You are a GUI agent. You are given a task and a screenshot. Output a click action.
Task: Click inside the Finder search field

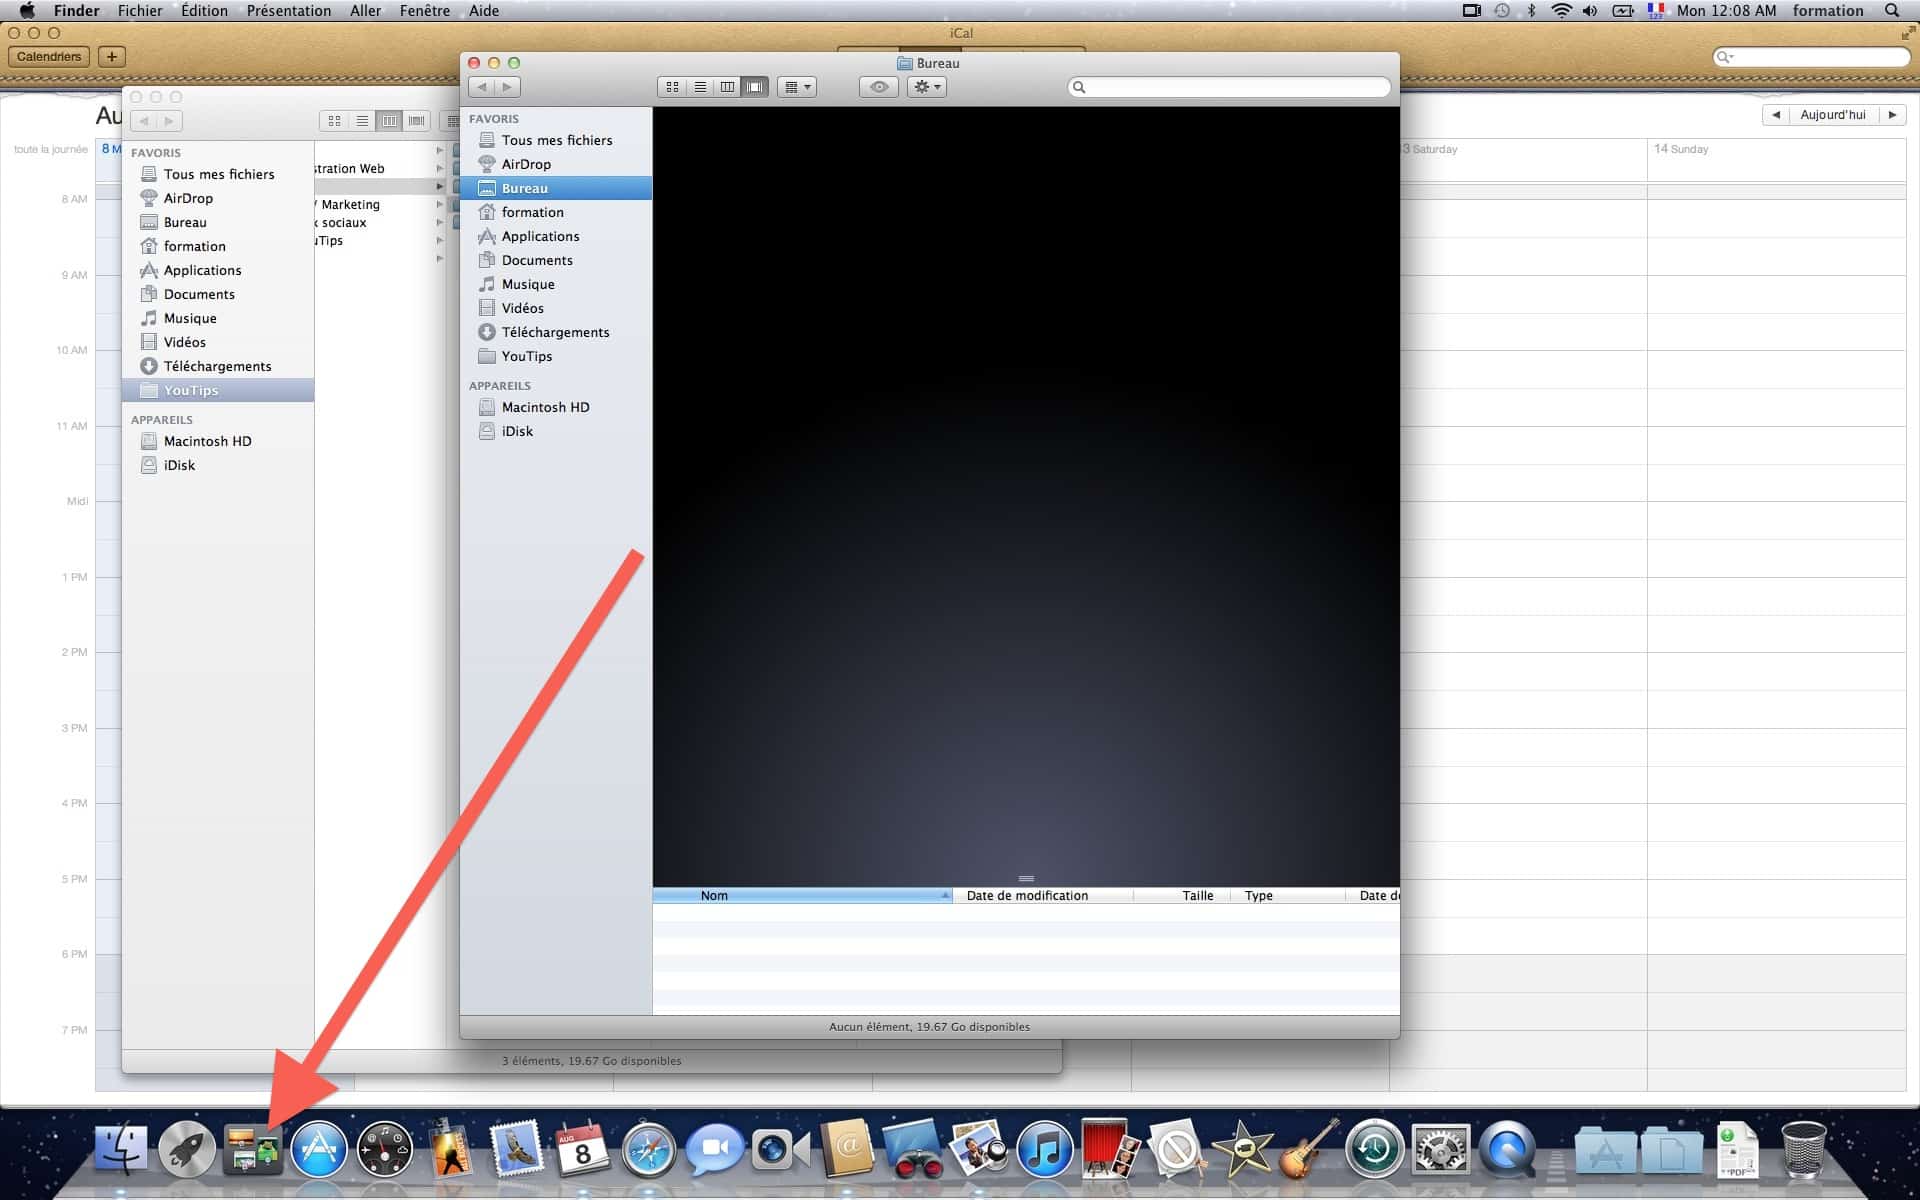point(1230,87)
